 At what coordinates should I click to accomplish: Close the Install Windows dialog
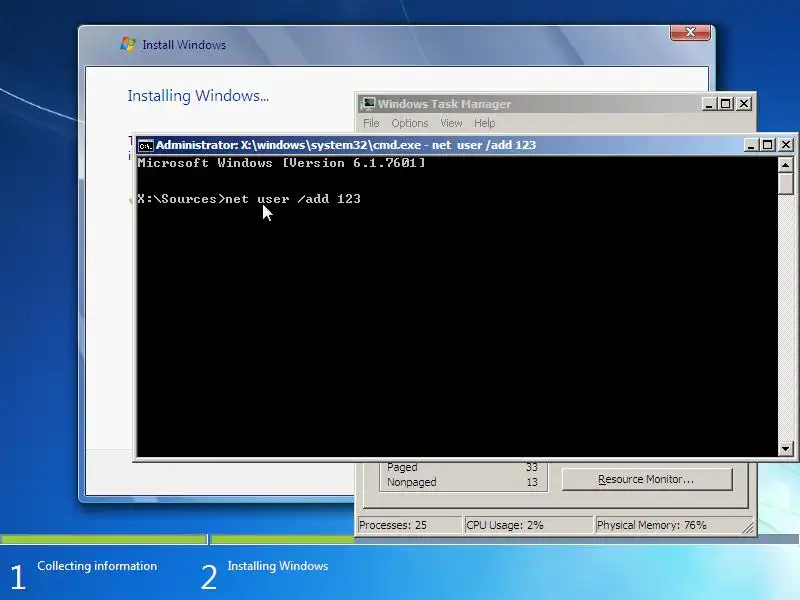click(x=690, y=32)
